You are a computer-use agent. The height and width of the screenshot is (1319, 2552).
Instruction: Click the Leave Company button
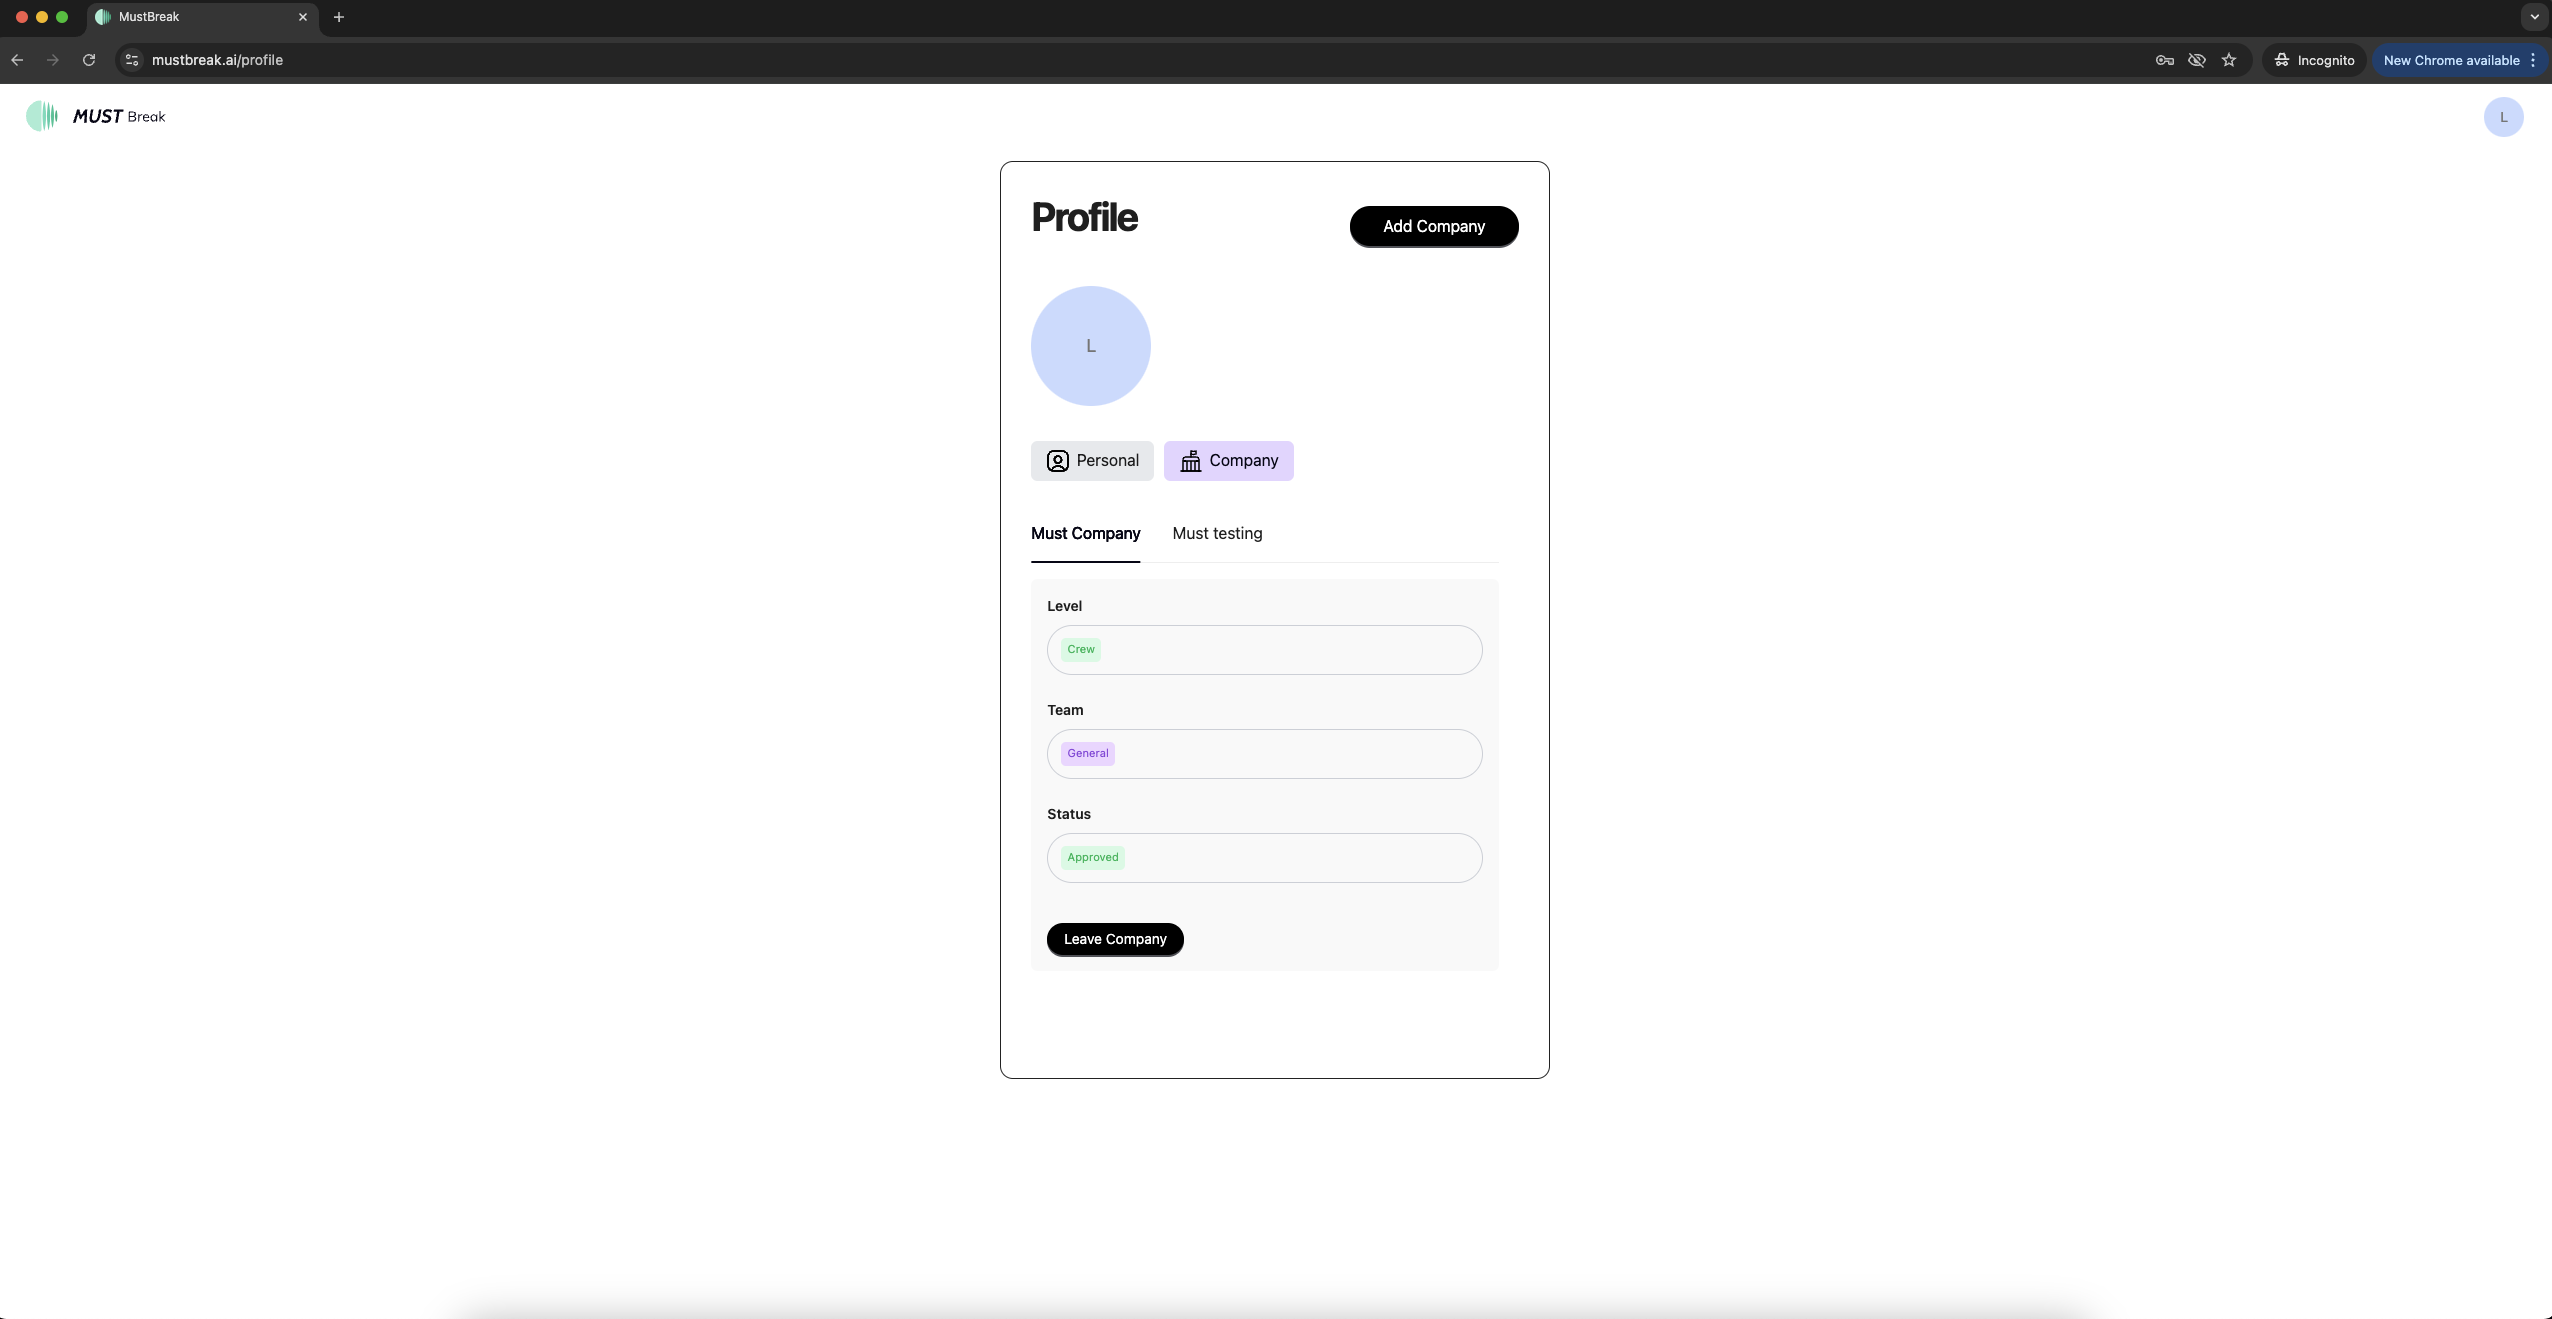coord(1115,939)
